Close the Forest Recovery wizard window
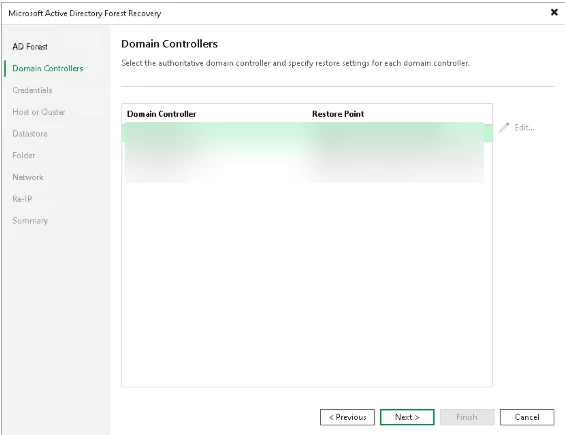 coord(554,12)
